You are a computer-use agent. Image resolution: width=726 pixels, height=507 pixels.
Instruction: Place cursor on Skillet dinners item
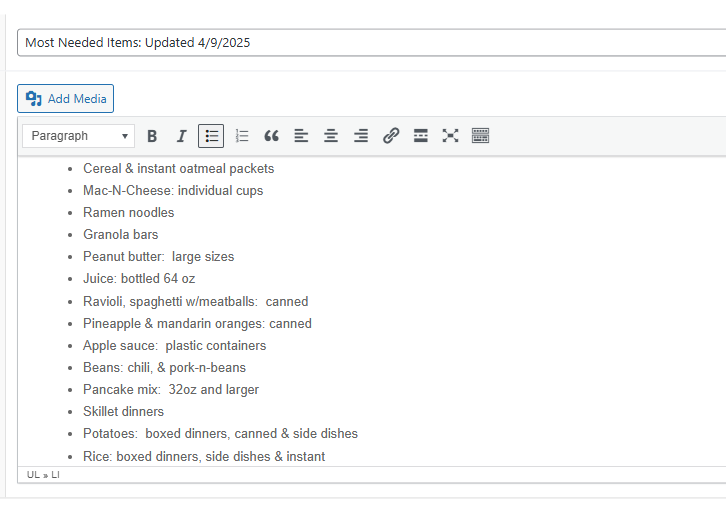coord(123,411)
